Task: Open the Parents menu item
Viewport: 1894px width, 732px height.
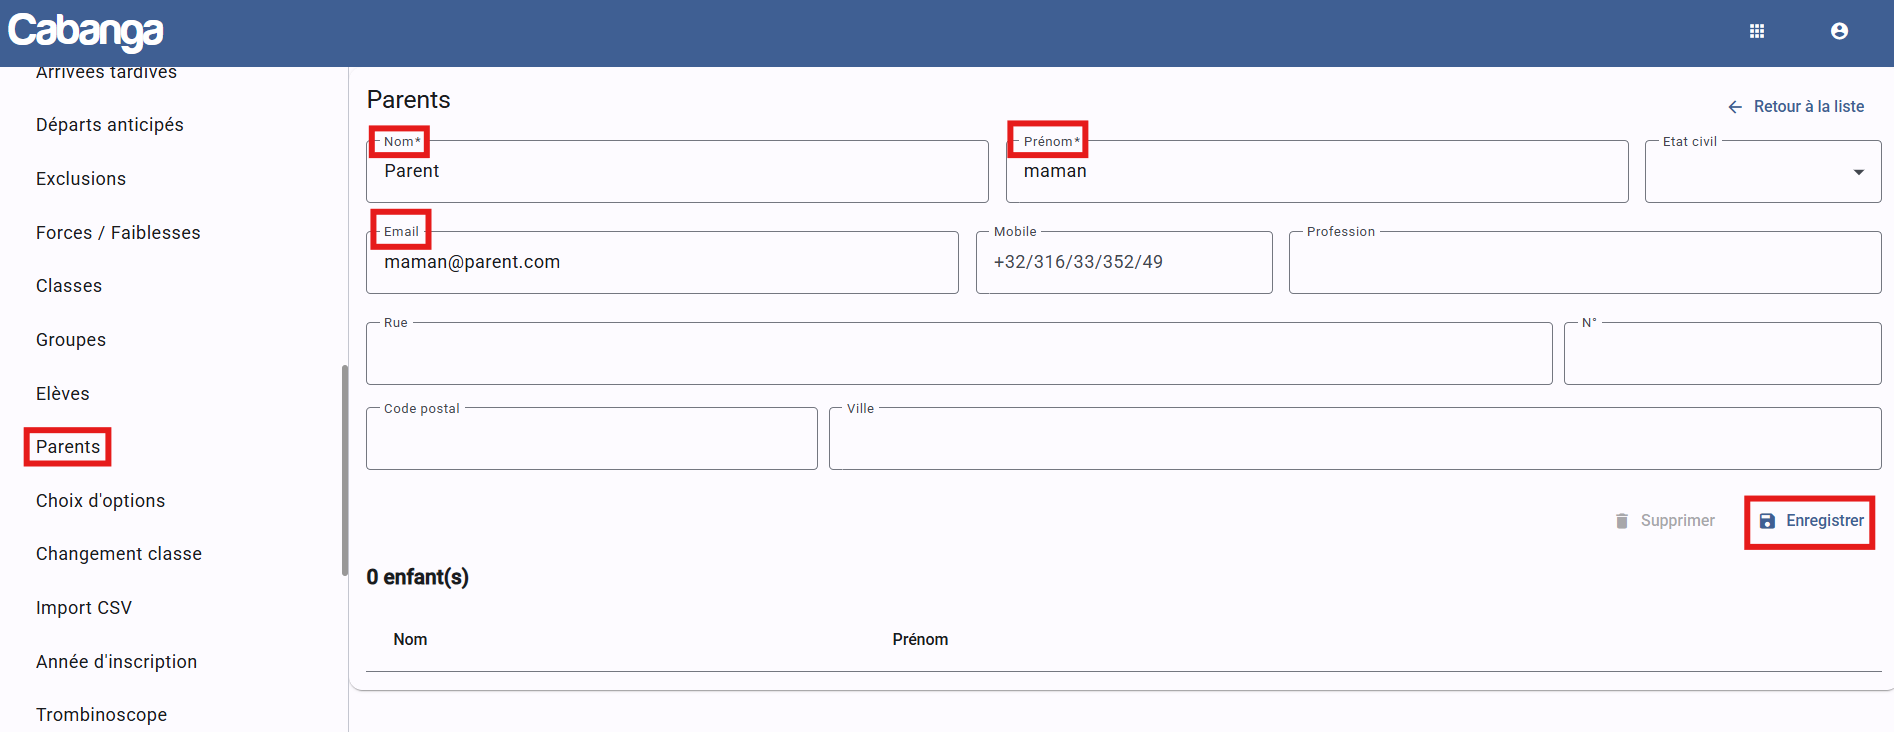Action: click(x=68, y=447)
